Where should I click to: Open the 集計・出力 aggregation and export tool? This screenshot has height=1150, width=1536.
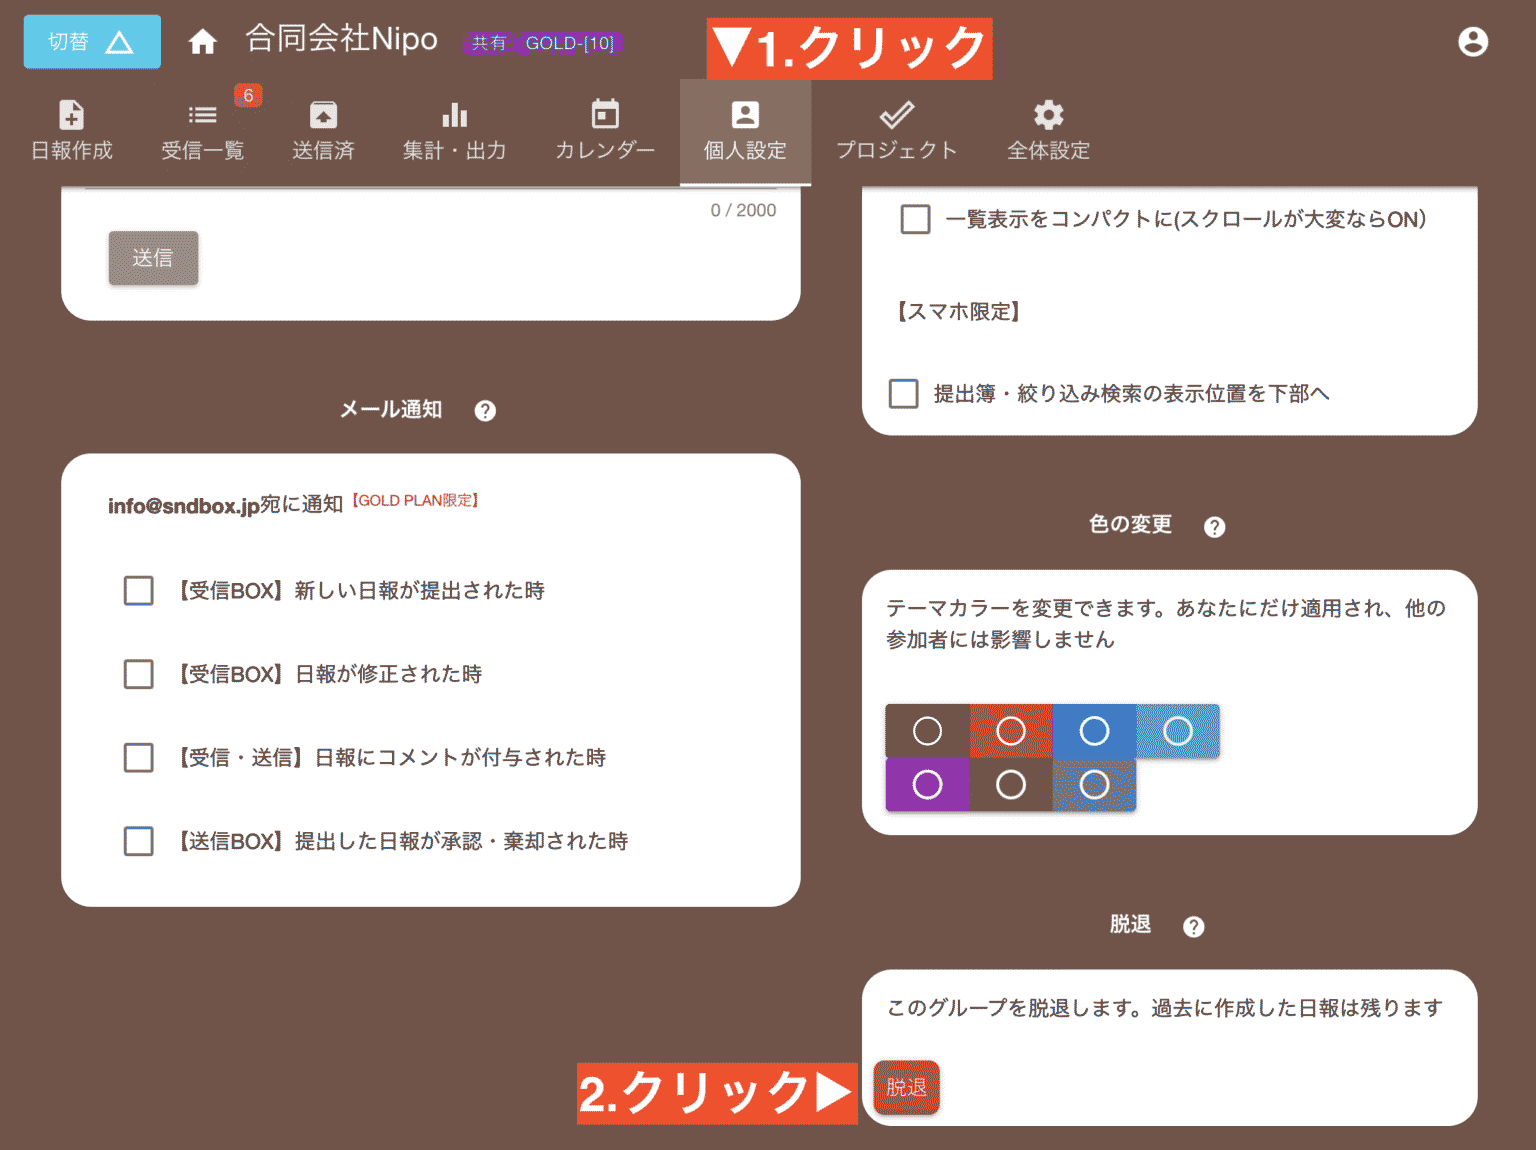pos(455,130)
